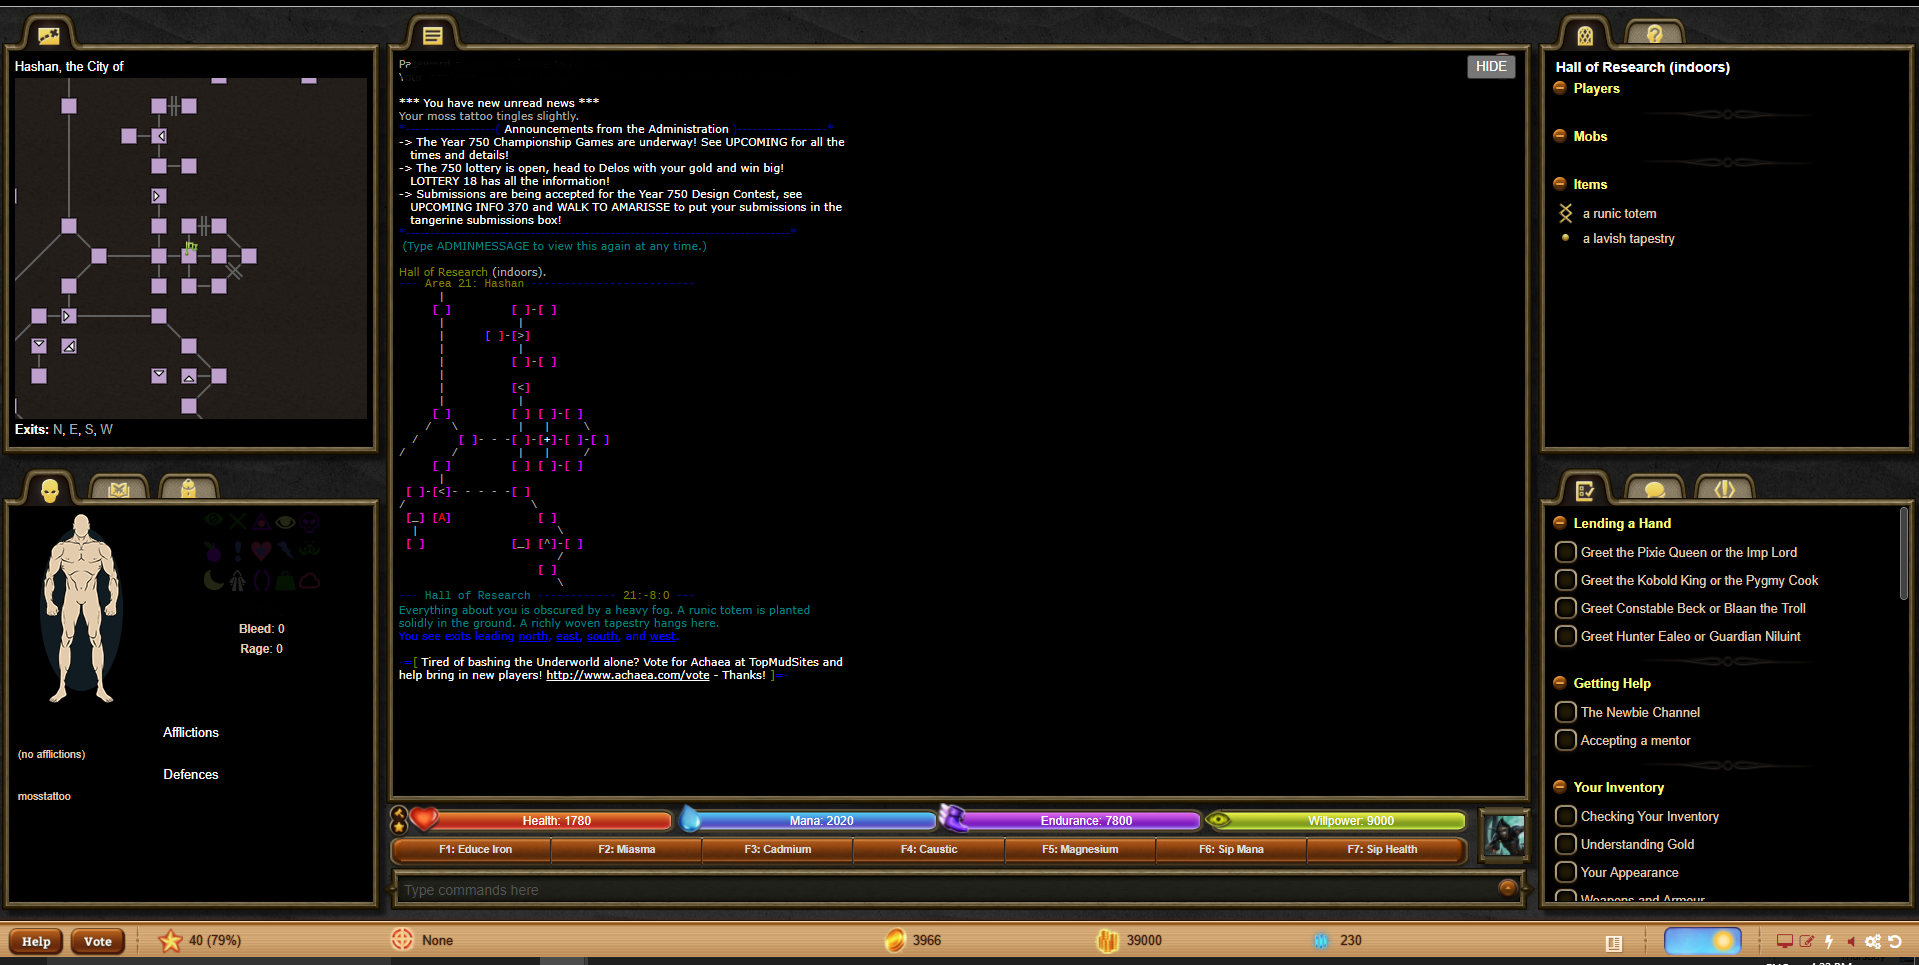Collapse the Items section

[x=1559, y=184]
